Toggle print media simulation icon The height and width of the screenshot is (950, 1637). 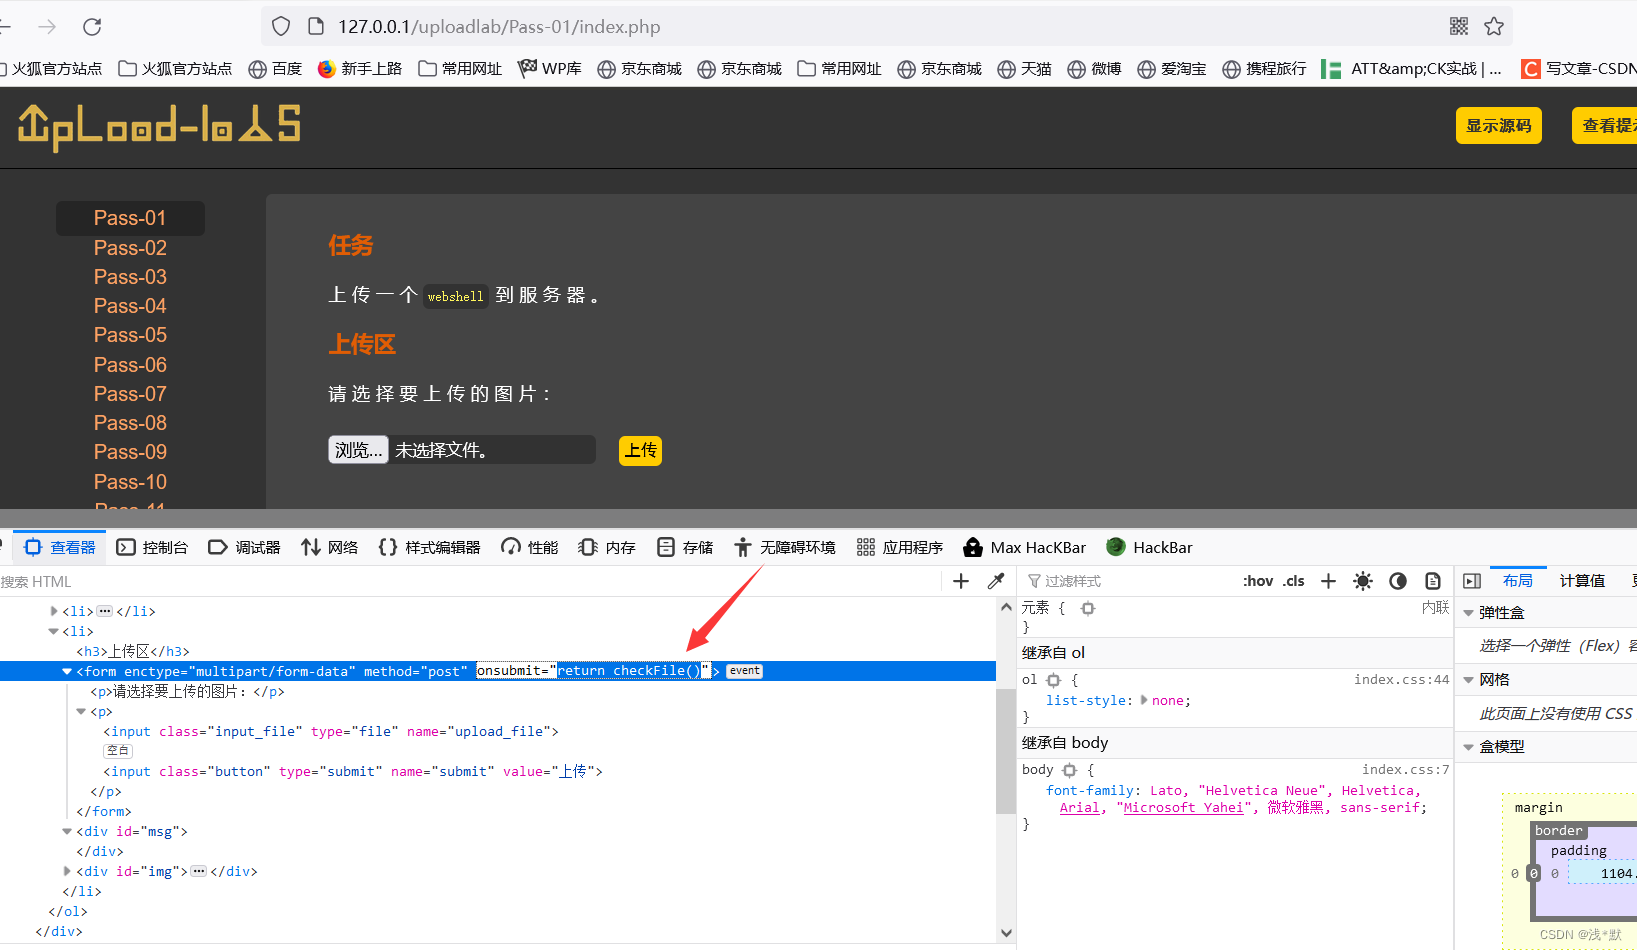click(1433, 581)
